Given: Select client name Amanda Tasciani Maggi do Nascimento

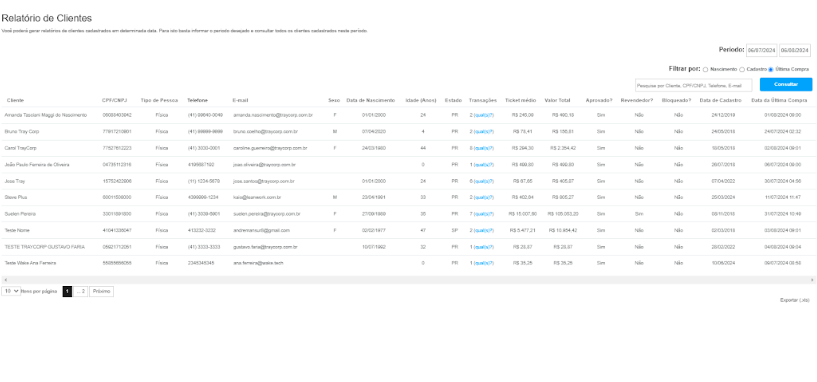Looking at the screenshot, I should coord(46,115).
